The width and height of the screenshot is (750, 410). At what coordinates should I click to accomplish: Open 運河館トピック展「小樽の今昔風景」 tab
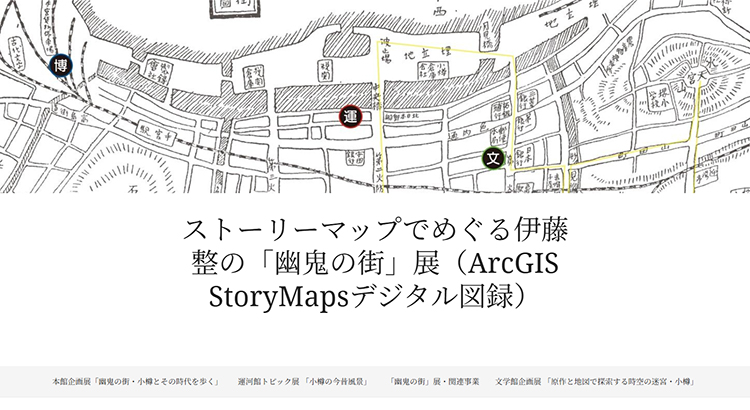click(303, 382)
